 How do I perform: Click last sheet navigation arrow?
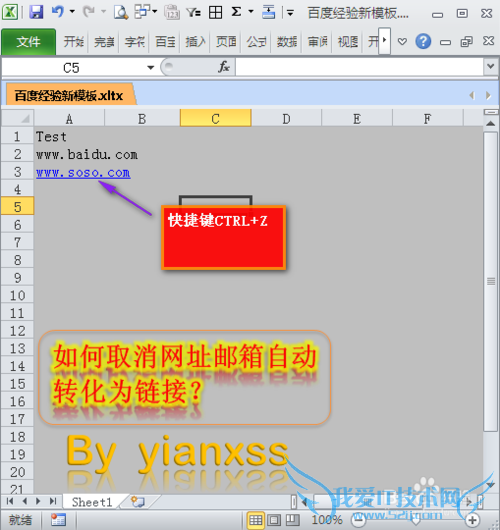53,501
